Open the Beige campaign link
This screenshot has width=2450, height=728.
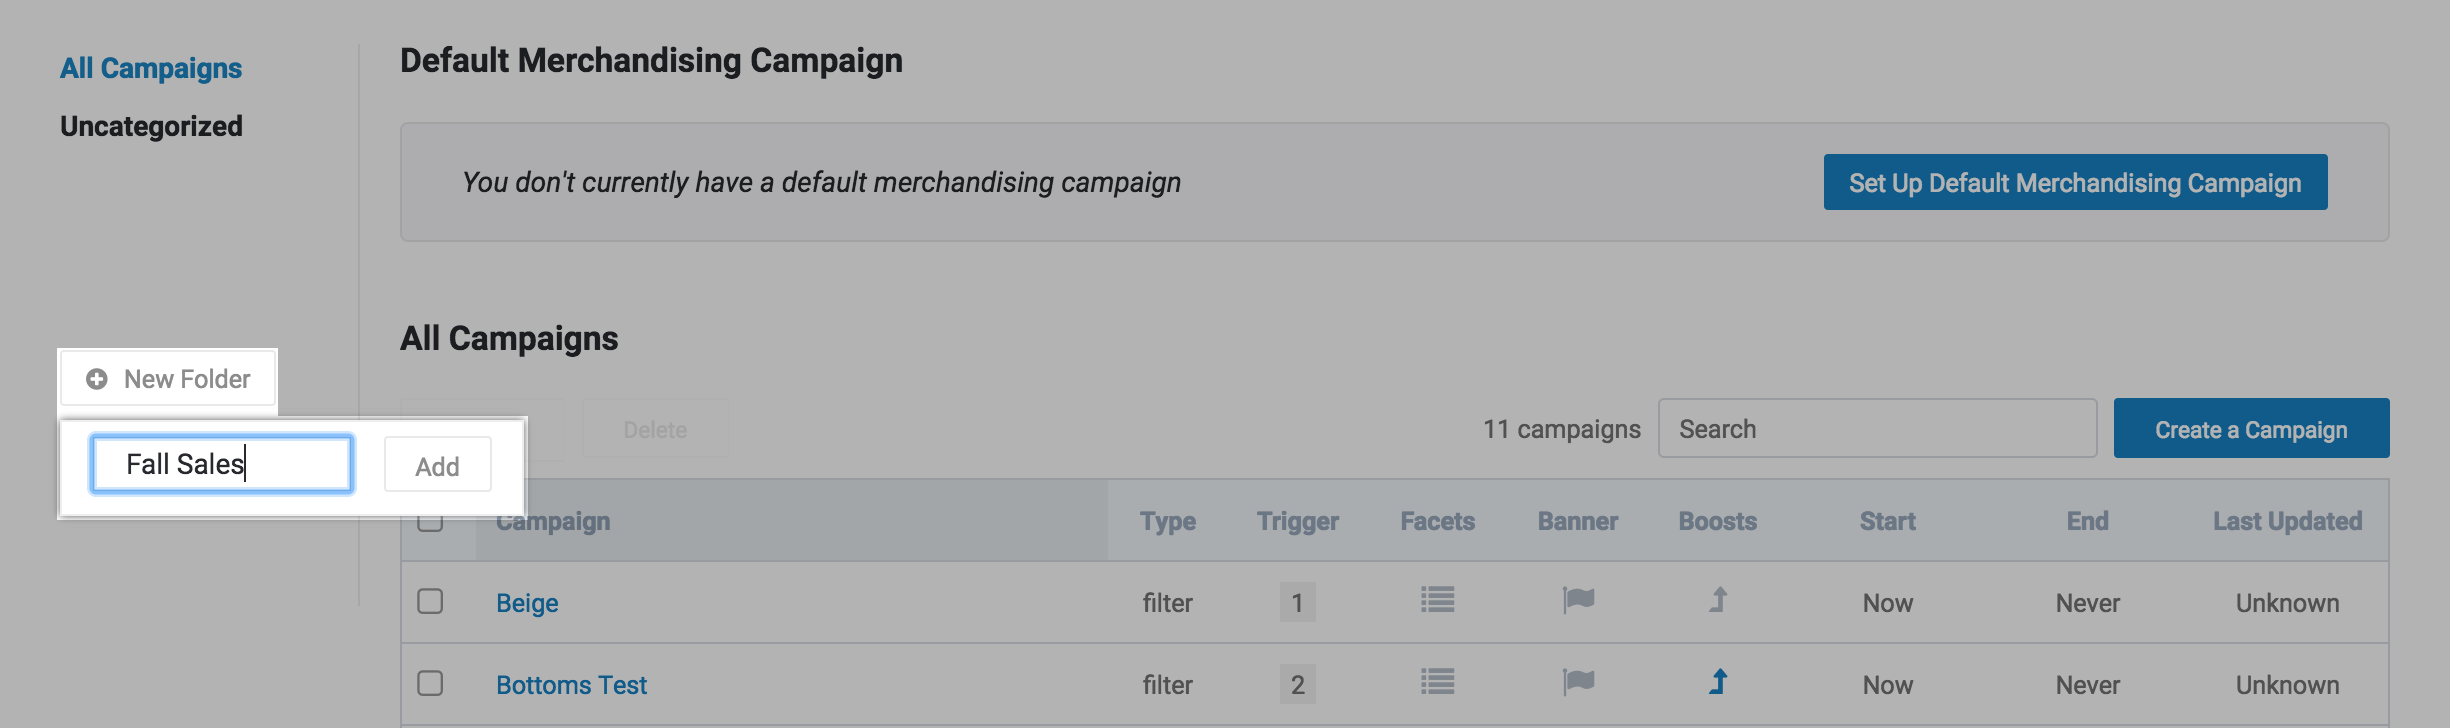pyautogui.click(x=527, y=603)
